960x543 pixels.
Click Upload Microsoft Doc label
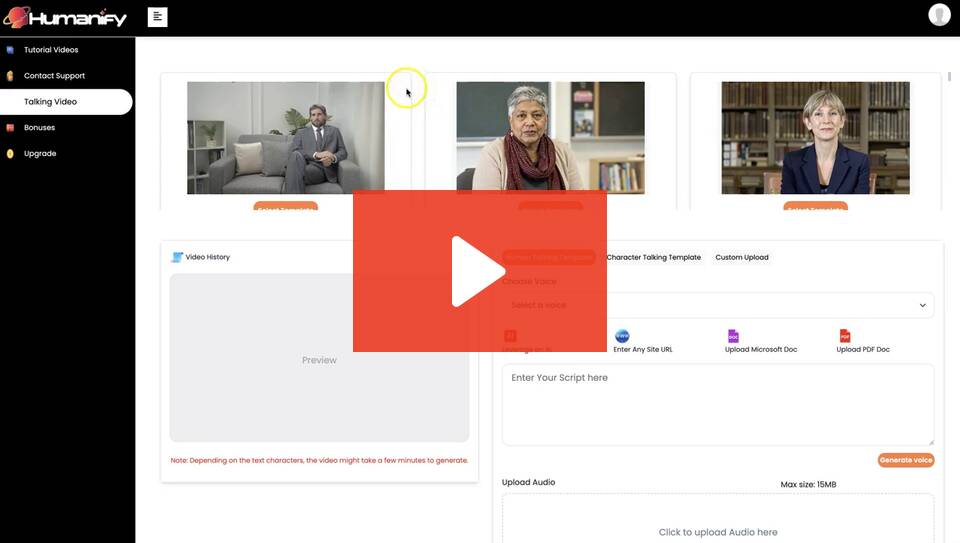pyautogui.click(x=760, y=350)
